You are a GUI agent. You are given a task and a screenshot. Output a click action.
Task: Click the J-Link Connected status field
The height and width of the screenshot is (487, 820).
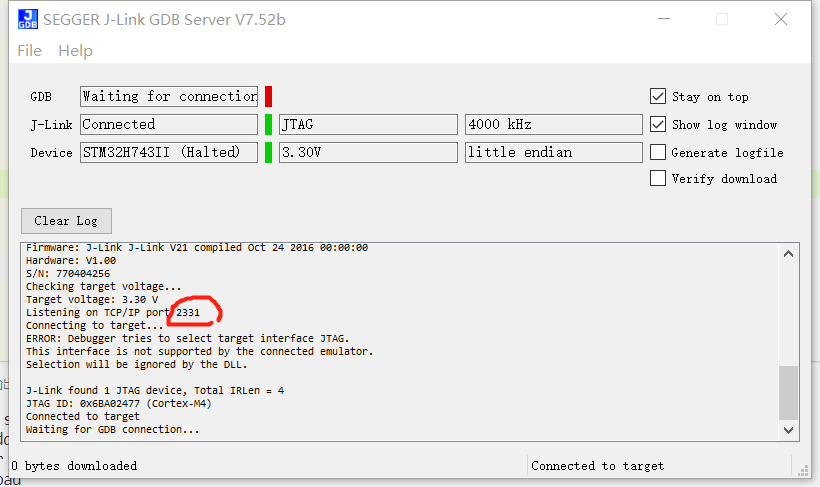(x=169, y=124)
